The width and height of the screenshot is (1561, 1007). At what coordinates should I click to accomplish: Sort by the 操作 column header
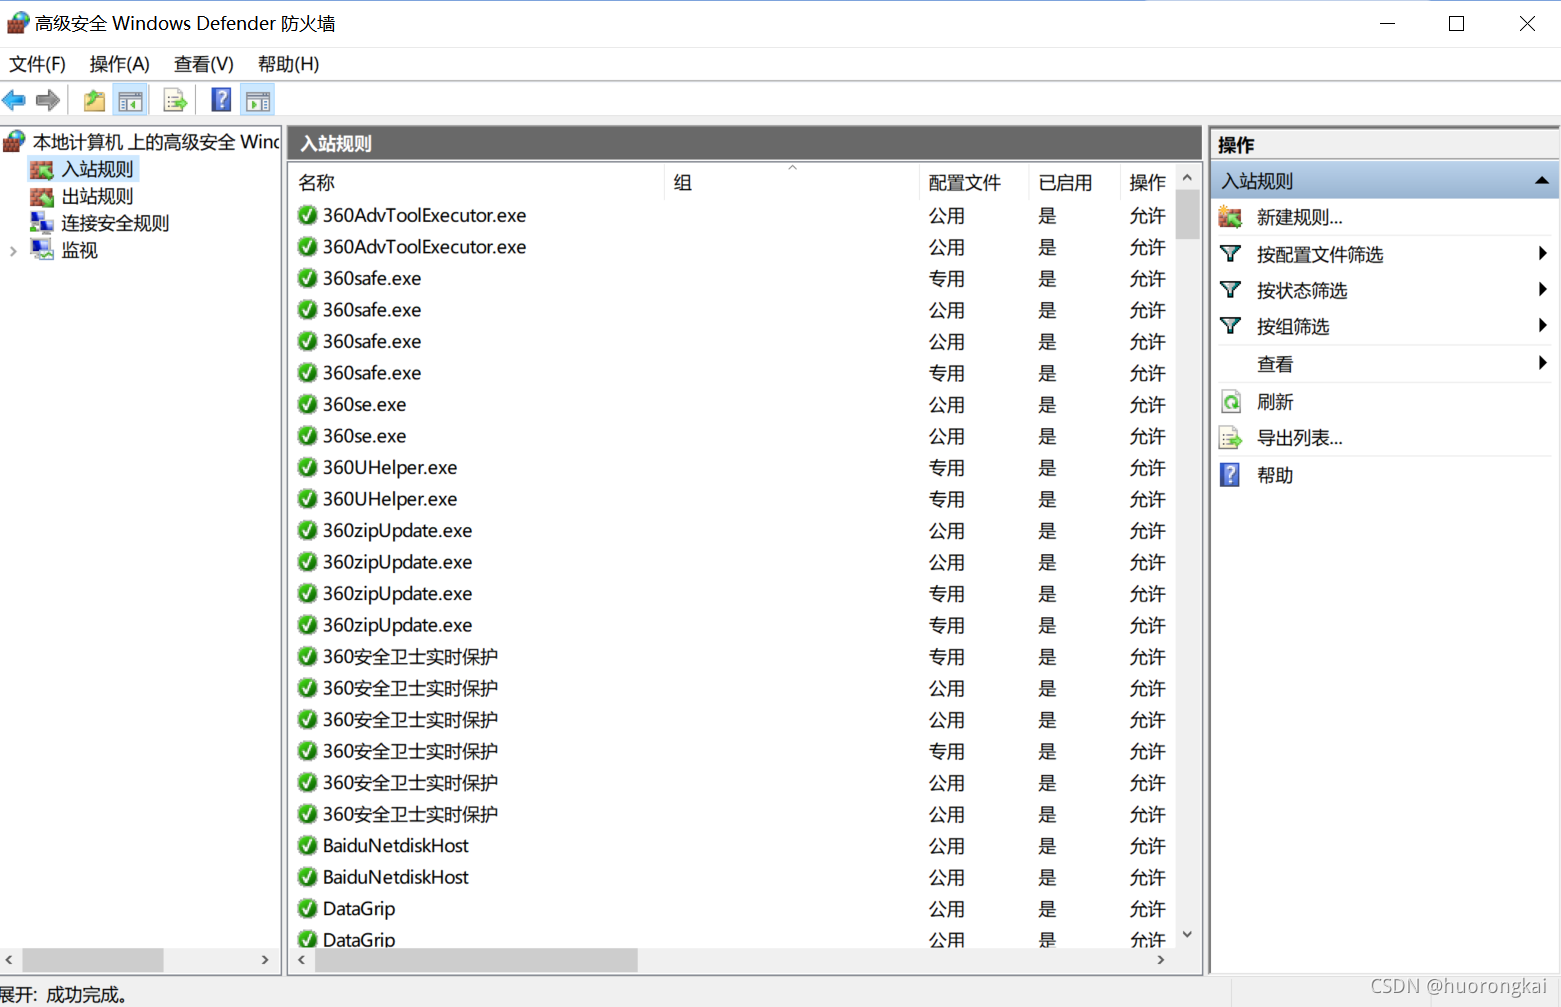[x=1147, y=182]
